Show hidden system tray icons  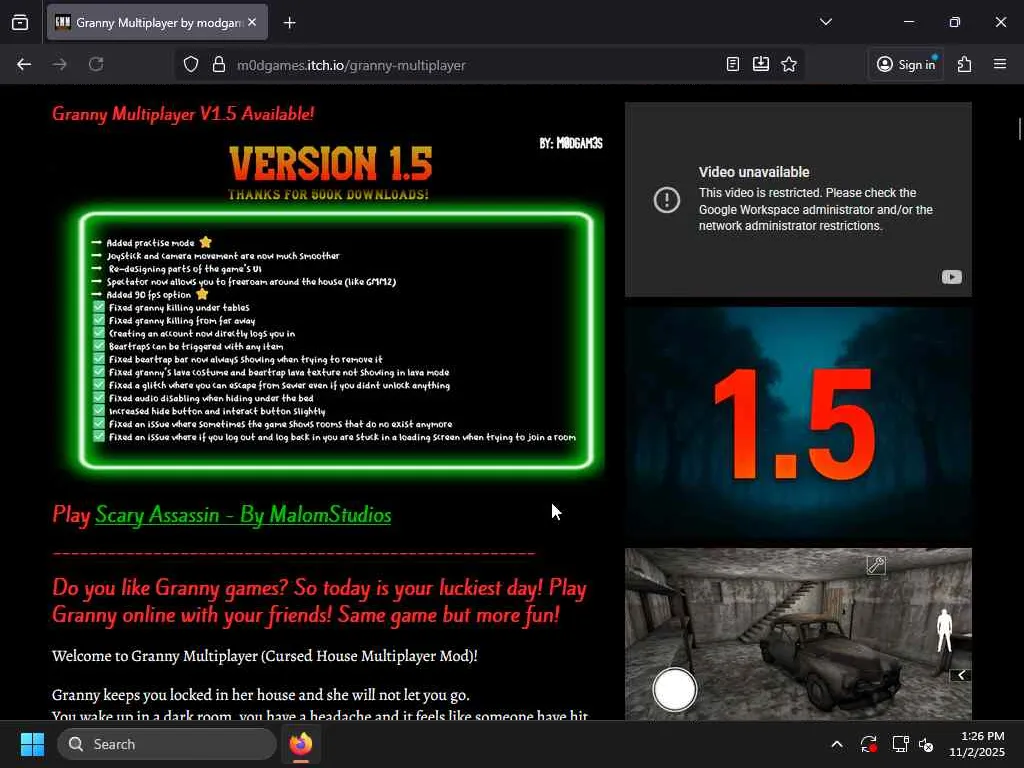(x=837, y=744)
